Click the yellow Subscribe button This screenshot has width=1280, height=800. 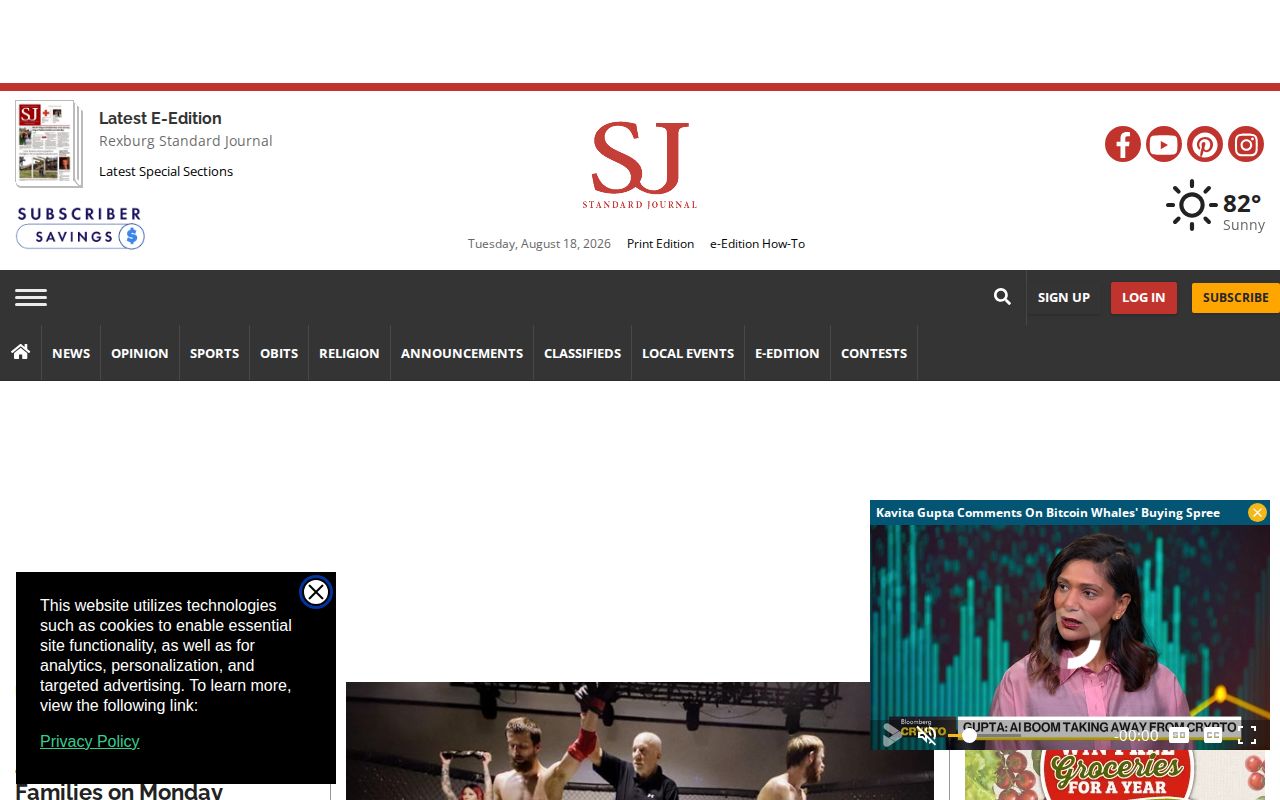(x=1236, y=297)
